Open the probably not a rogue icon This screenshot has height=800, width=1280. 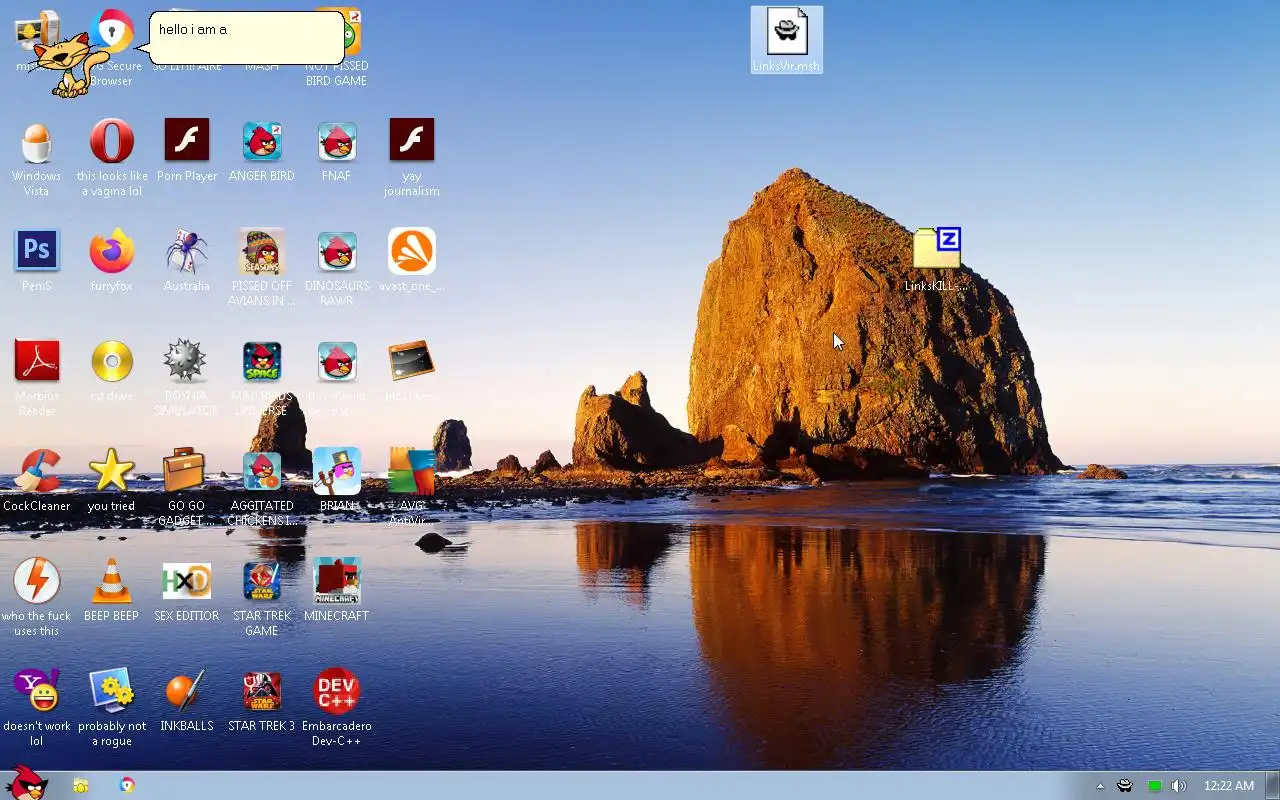pos(111,691)
